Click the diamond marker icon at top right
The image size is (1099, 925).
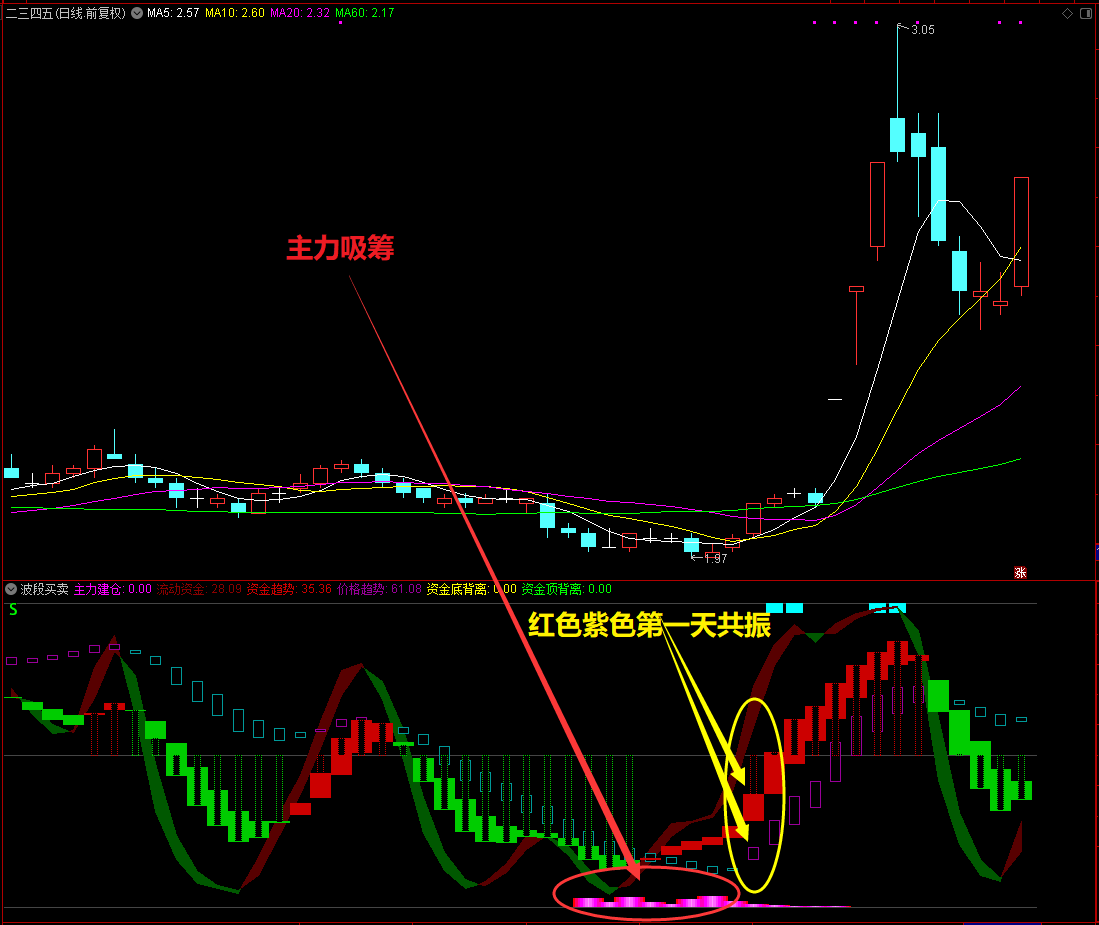pos(1067,13)
